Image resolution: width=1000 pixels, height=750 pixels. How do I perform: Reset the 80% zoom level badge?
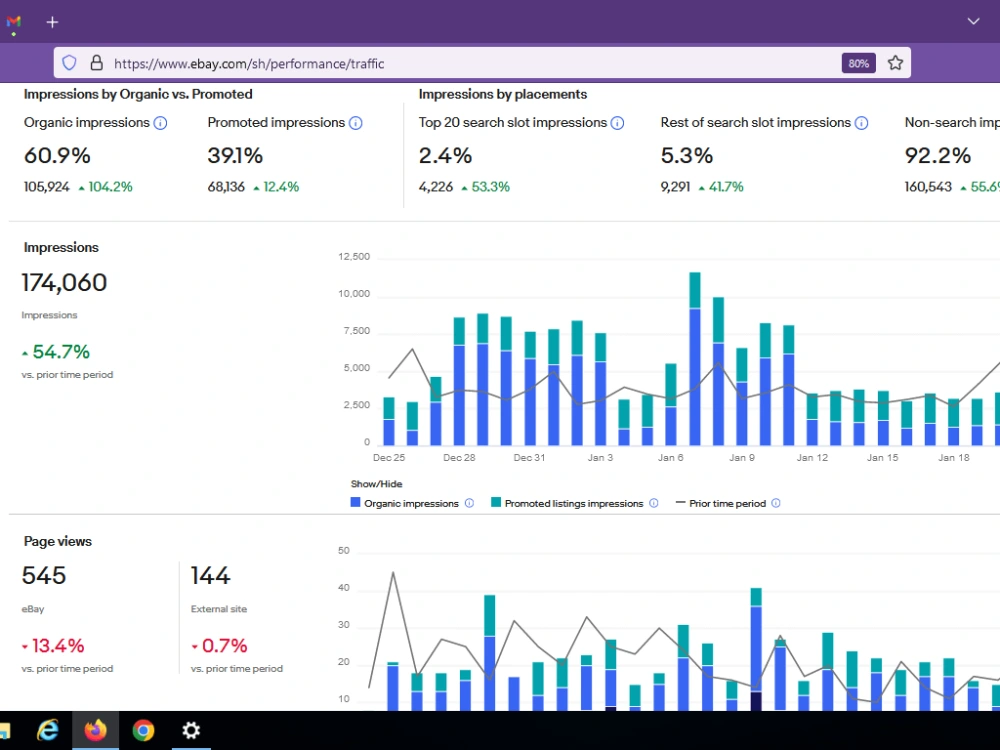(x=858, y=63)
